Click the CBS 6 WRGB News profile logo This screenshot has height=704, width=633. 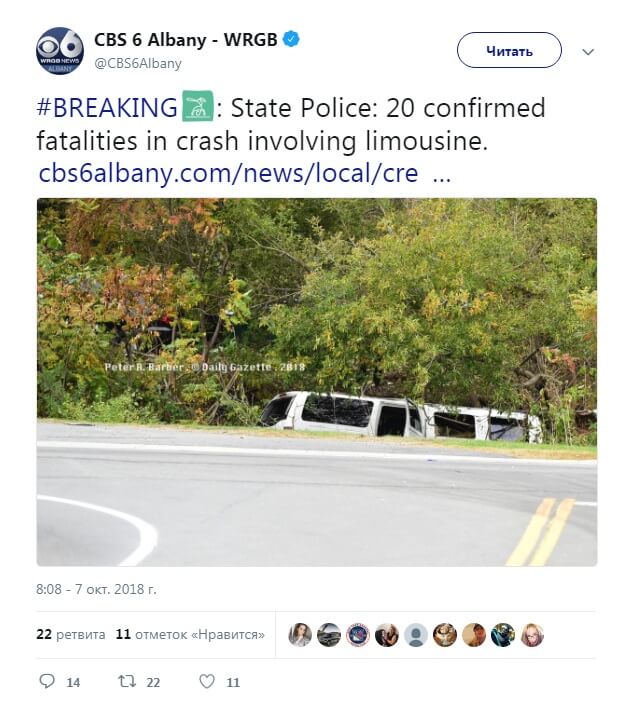60,51
